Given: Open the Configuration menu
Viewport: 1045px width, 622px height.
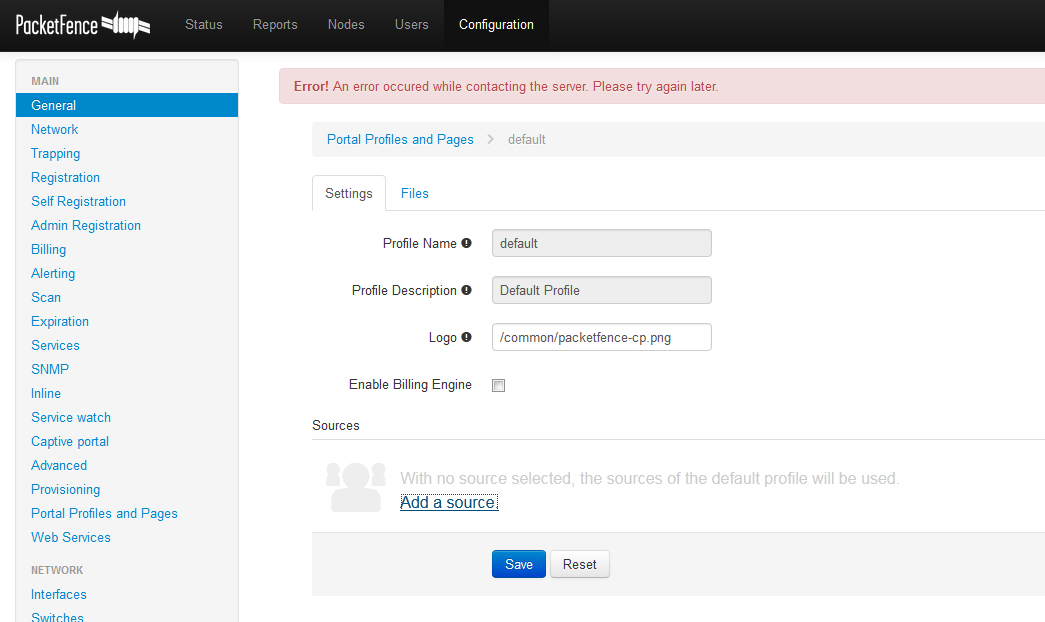Looking at the screenshot, I should pyautogui.click(x=496, y=25).
